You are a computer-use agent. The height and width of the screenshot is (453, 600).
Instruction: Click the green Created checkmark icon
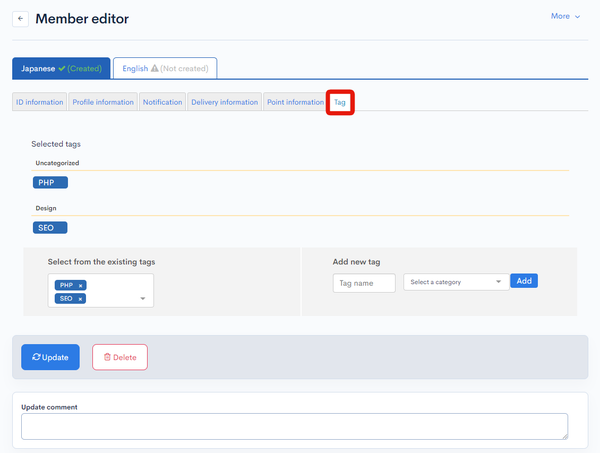tap(62, 68)
